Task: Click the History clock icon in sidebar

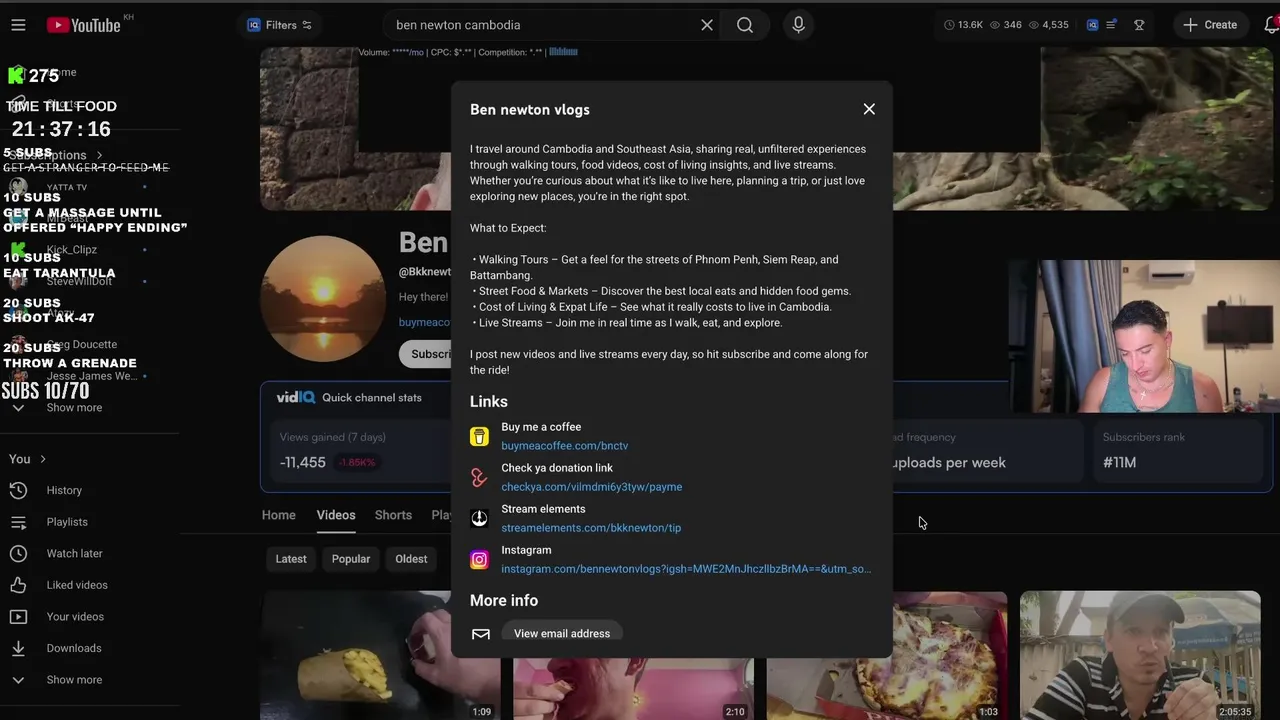Action: (18, 490)
